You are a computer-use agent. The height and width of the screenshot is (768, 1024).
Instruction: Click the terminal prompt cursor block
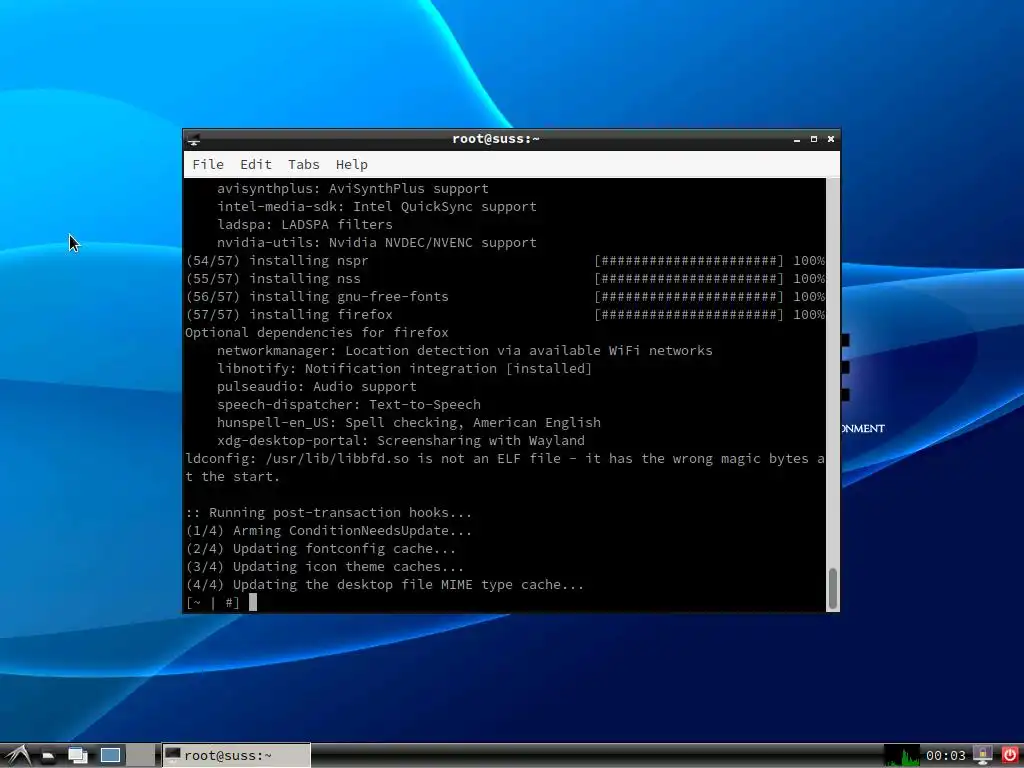pos(253,602)
